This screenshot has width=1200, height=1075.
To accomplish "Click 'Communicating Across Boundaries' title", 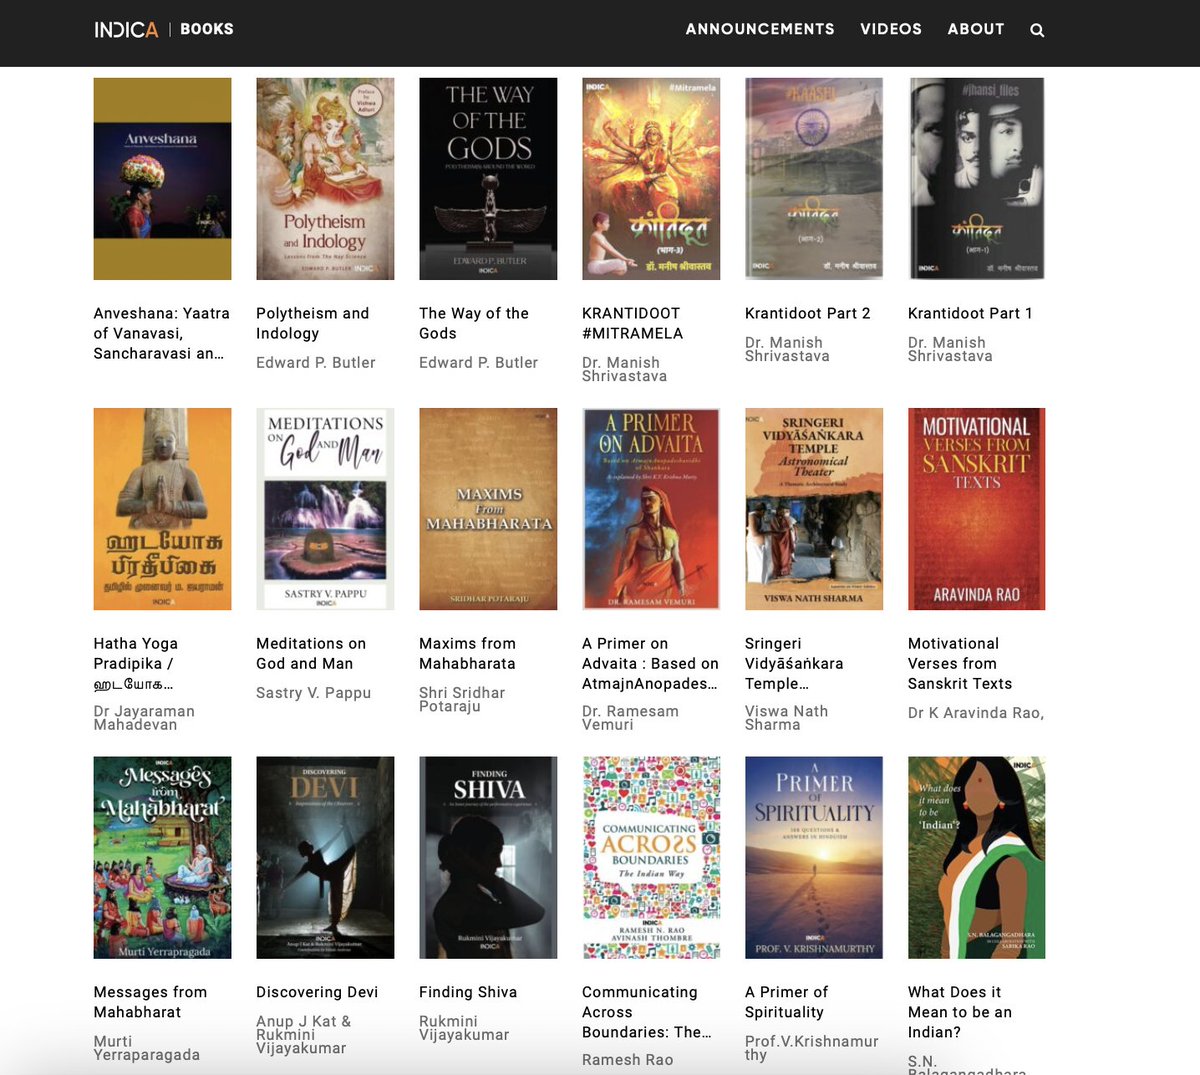I will [647, 1012].
